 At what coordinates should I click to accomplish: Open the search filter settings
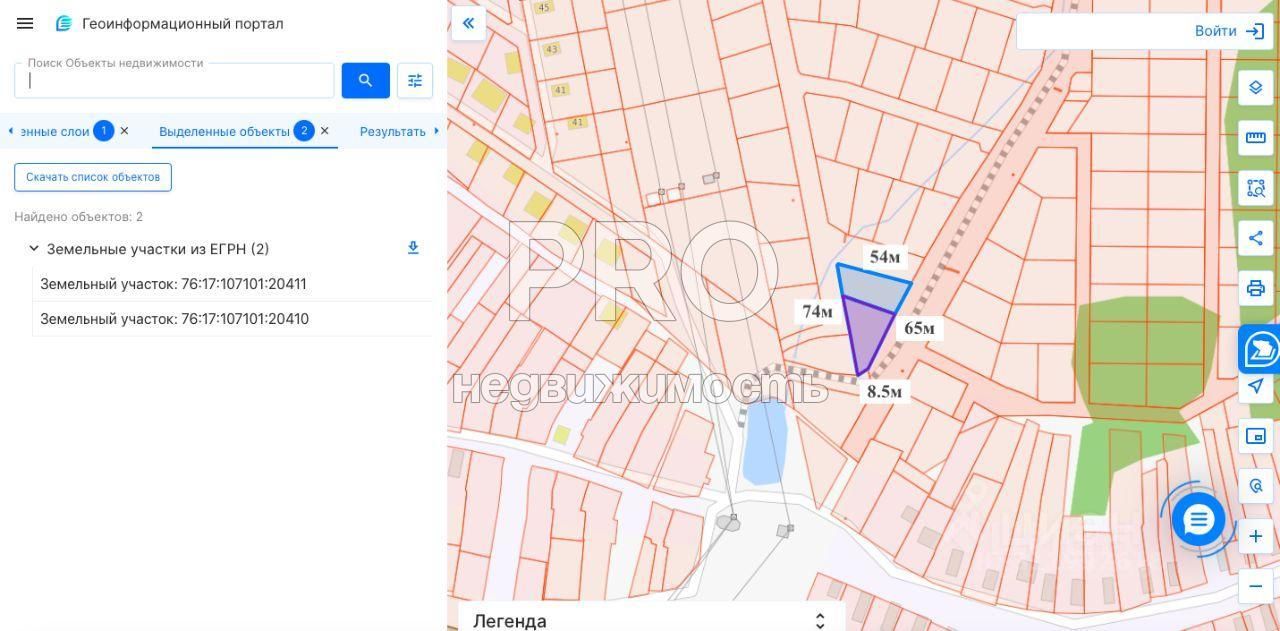point(415,80)
